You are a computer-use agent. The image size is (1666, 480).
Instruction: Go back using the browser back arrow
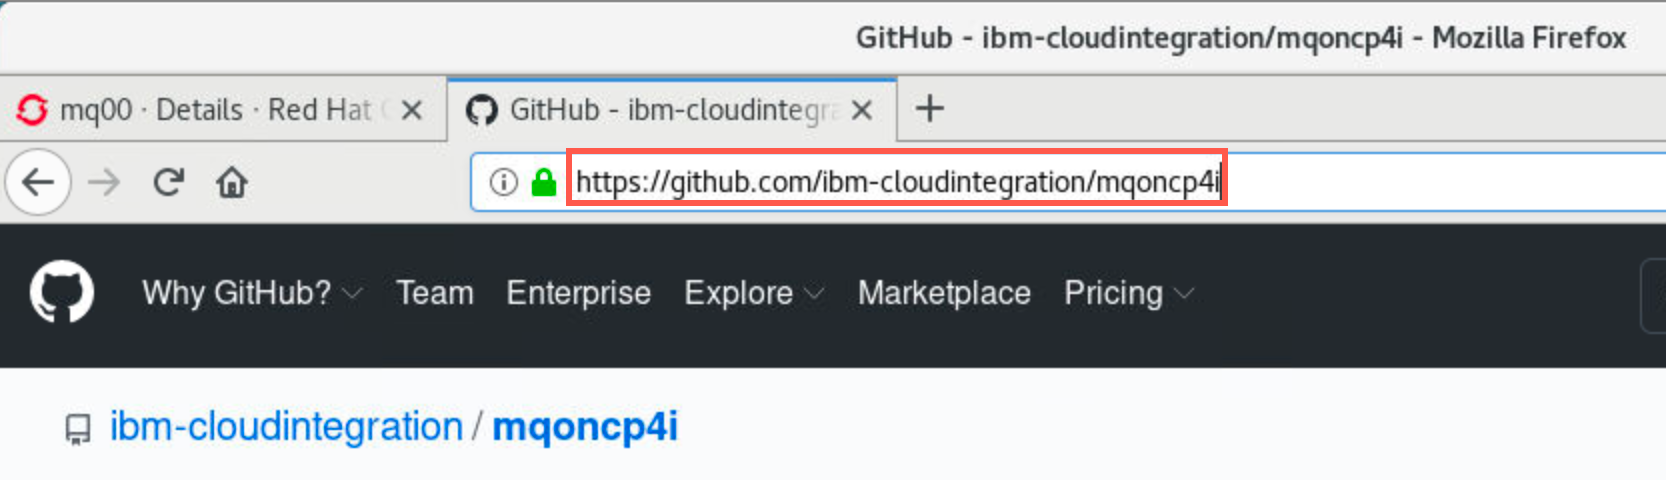(x=38, y=182)
